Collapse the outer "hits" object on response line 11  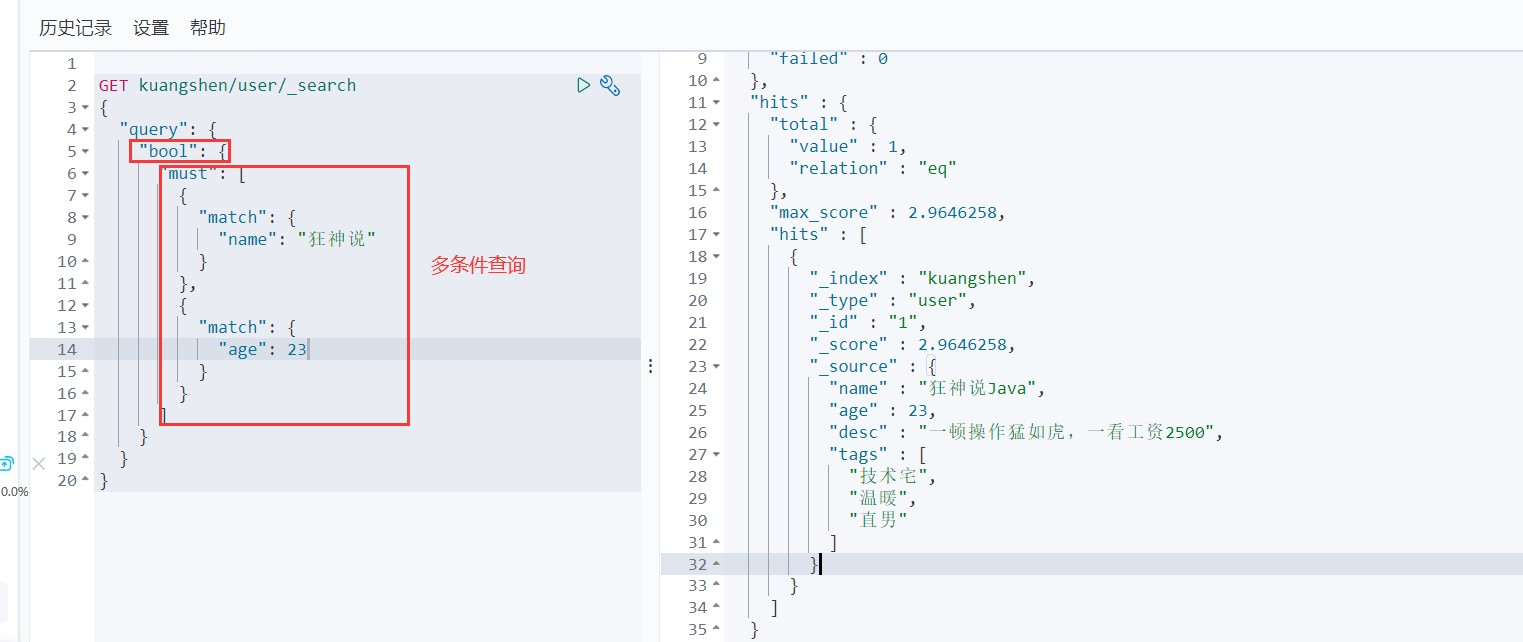[x=716, y=103]
